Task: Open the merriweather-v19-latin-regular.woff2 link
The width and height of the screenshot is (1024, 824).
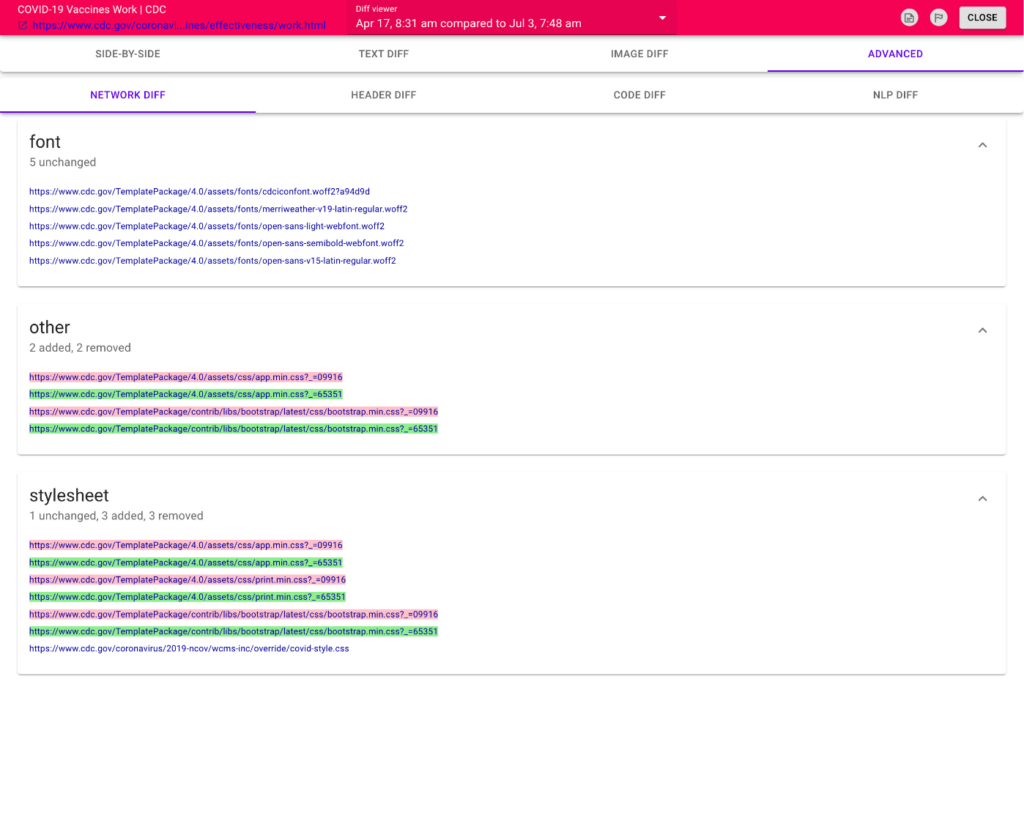Action: [x=218, y=209]
